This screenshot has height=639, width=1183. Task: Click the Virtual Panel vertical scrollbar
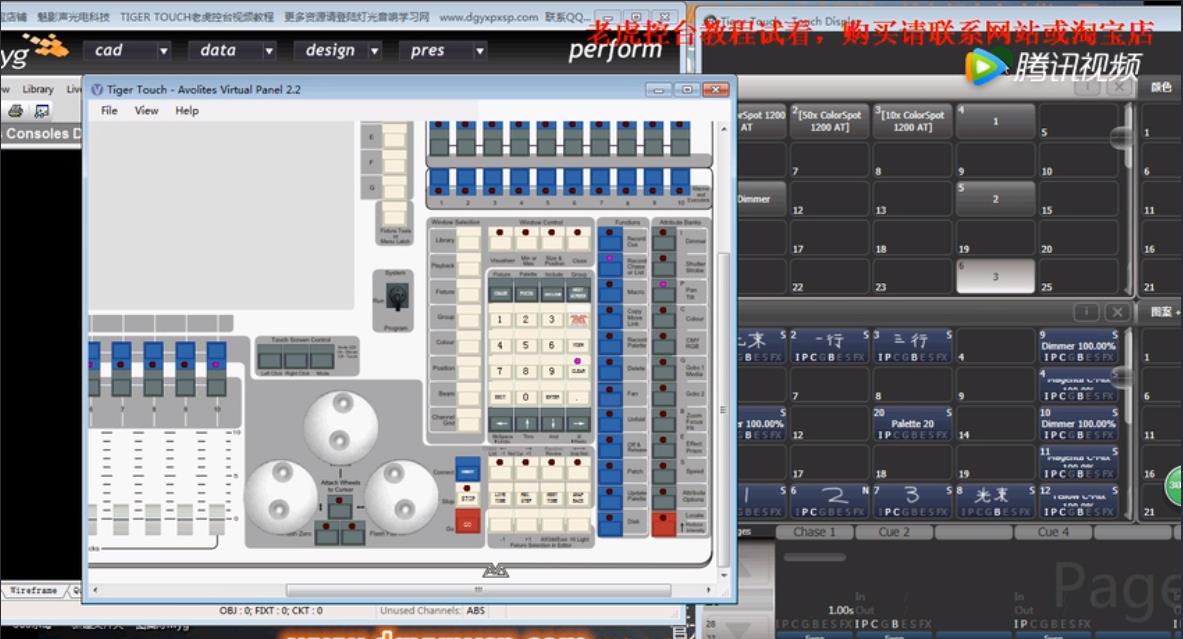[723, 411]
